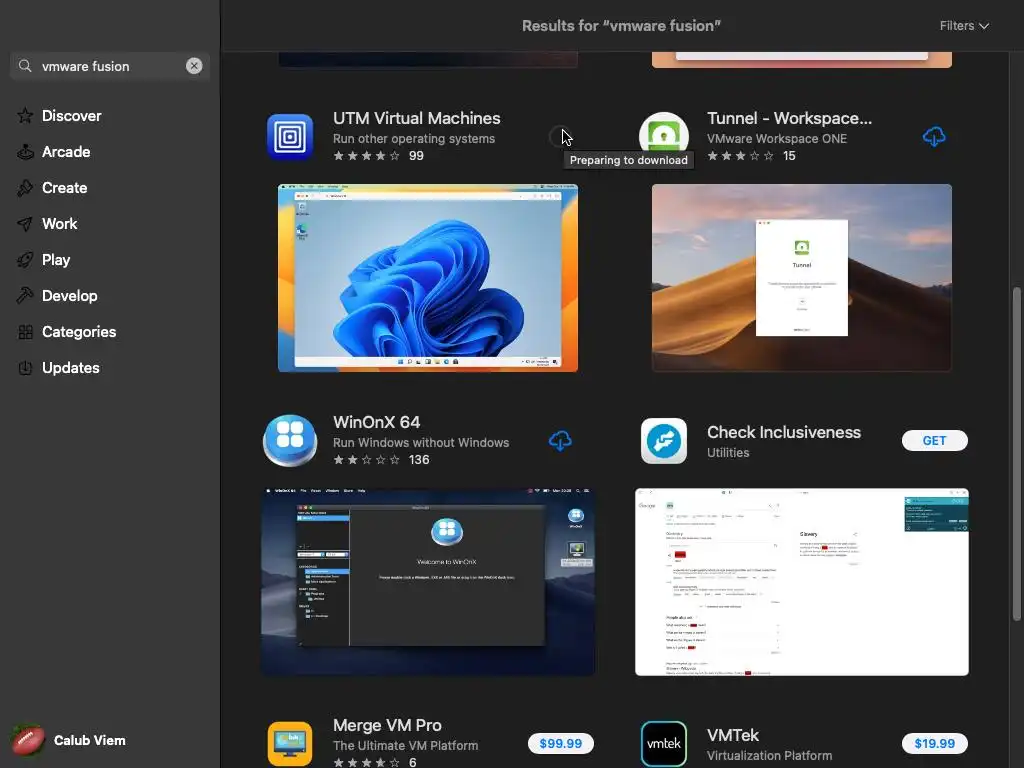This screenshot has width=1024, height=768.
Task: Open the Check Inclusiveness app icon
Action: [x=664, y=441]
